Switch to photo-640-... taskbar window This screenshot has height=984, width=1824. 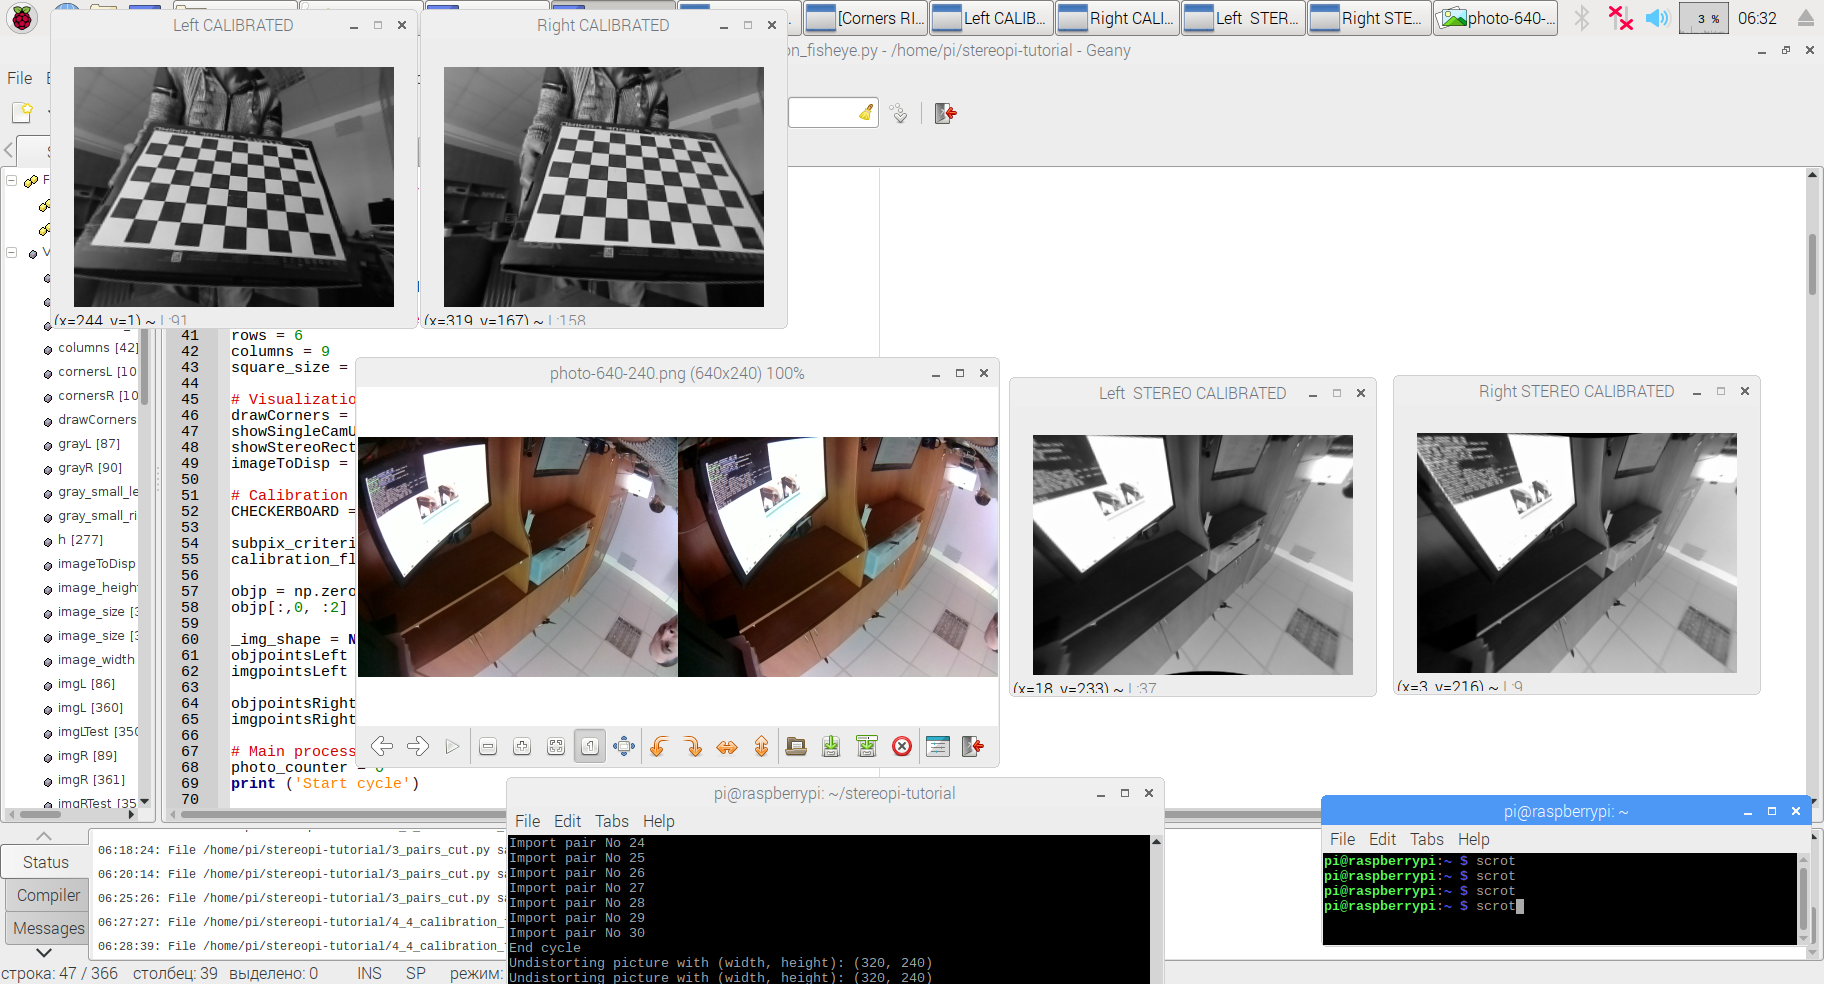pyautogui.click(x=1495, y=18)
